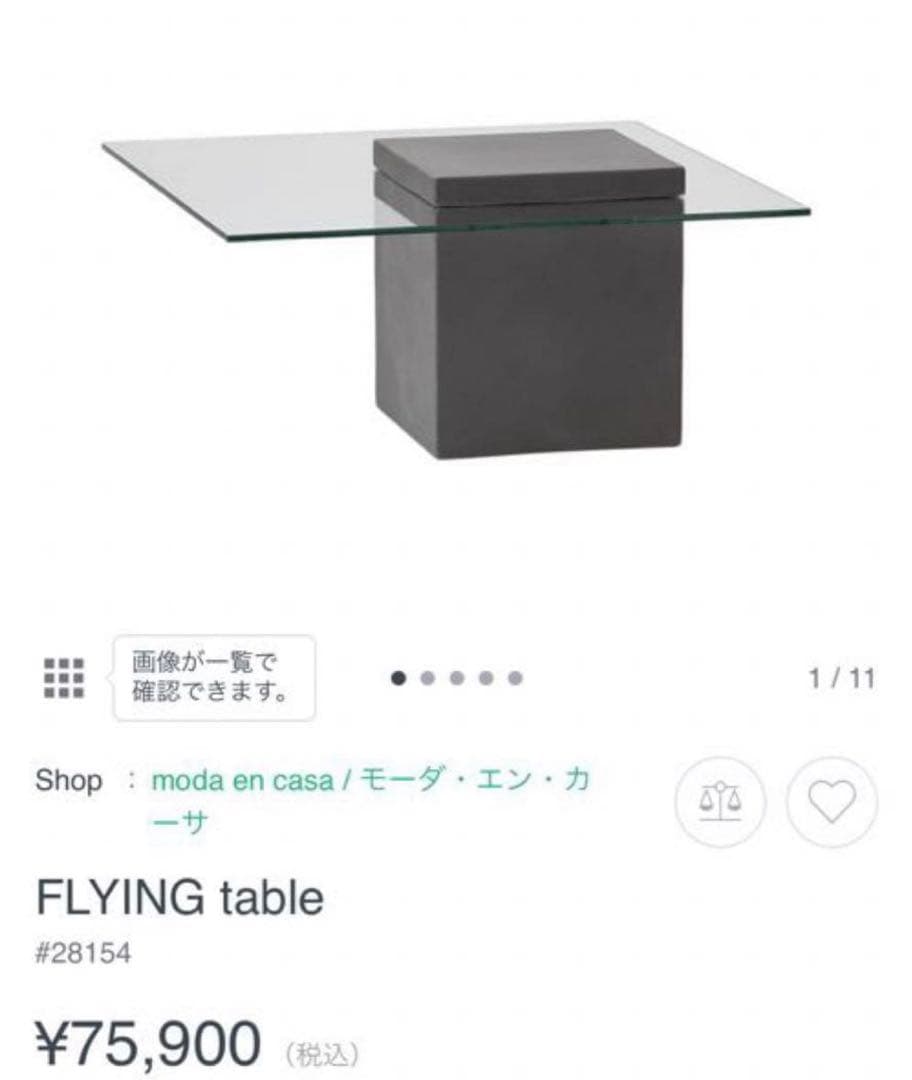Select the last carousel pagination dot
The image size is (912, 1080).
[x=513, y=678]
